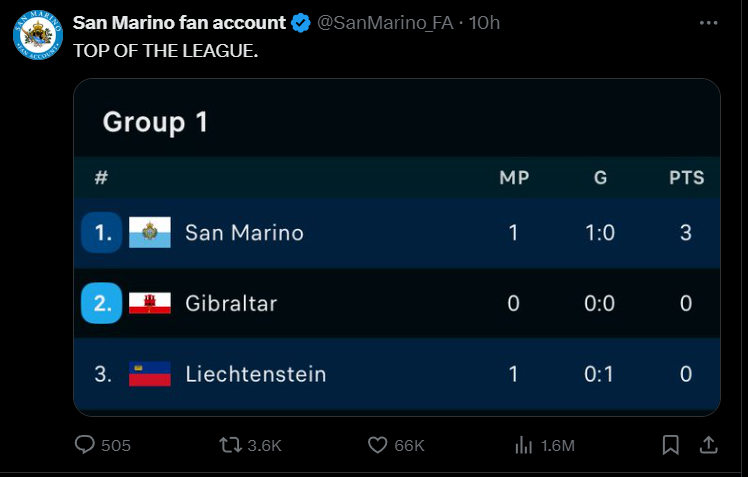Click the Gibraltar flag icon

150,303
